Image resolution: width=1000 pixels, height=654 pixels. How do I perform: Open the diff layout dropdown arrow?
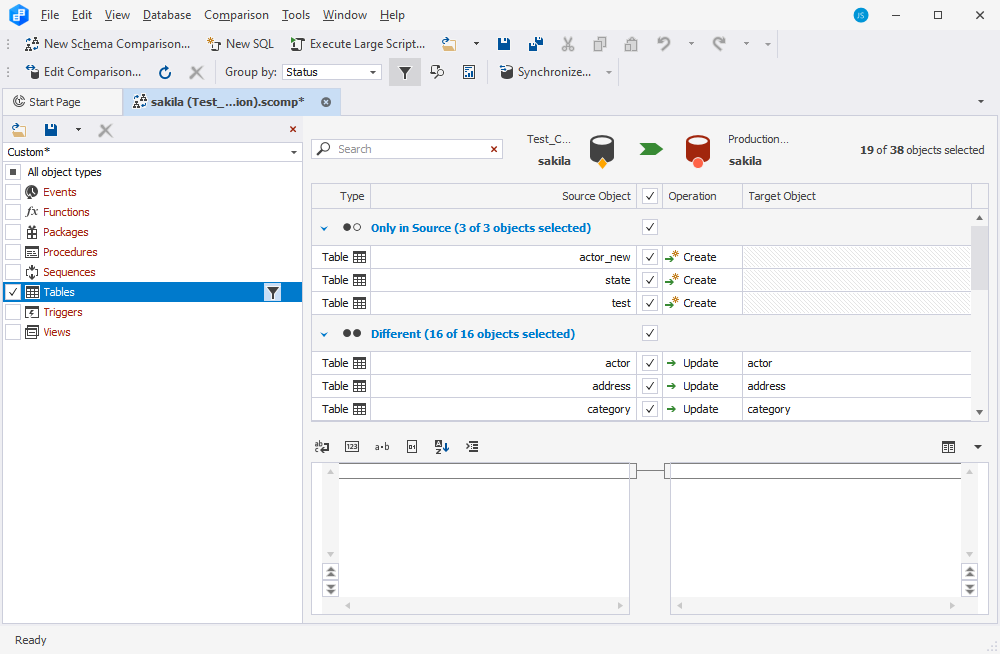[x=978, y=447]
